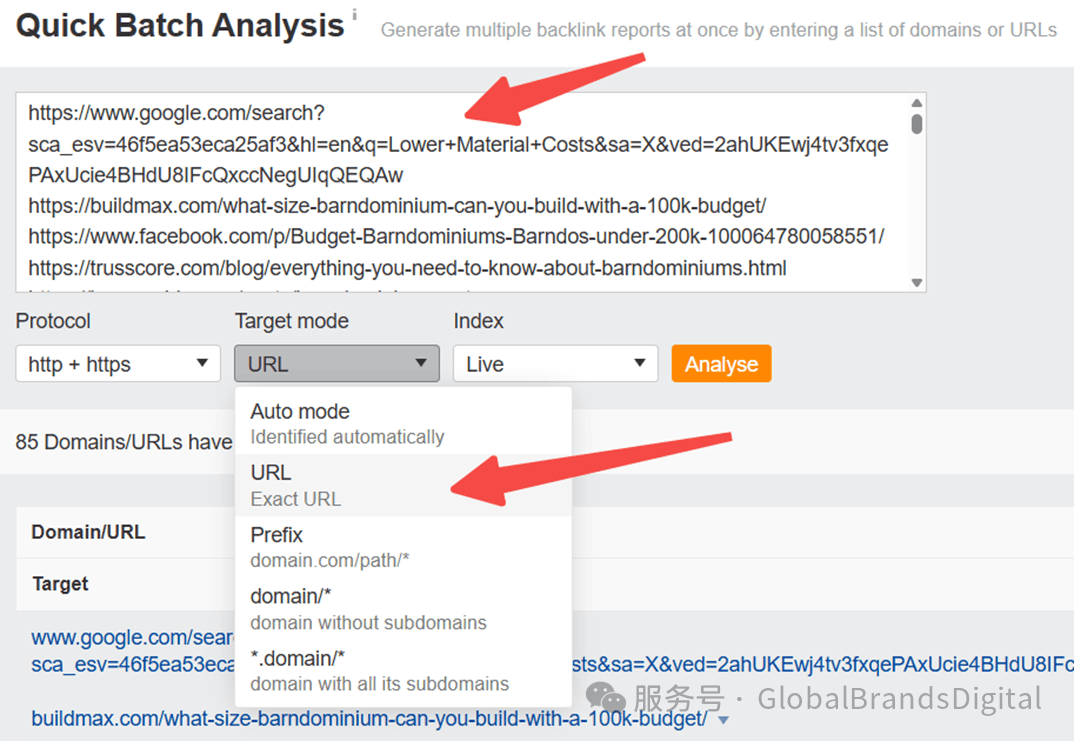Image resolution: width=1074 pixels, height=741 pixels.
Task: Choose the URL Exact URL option
Action: [403, 485]
